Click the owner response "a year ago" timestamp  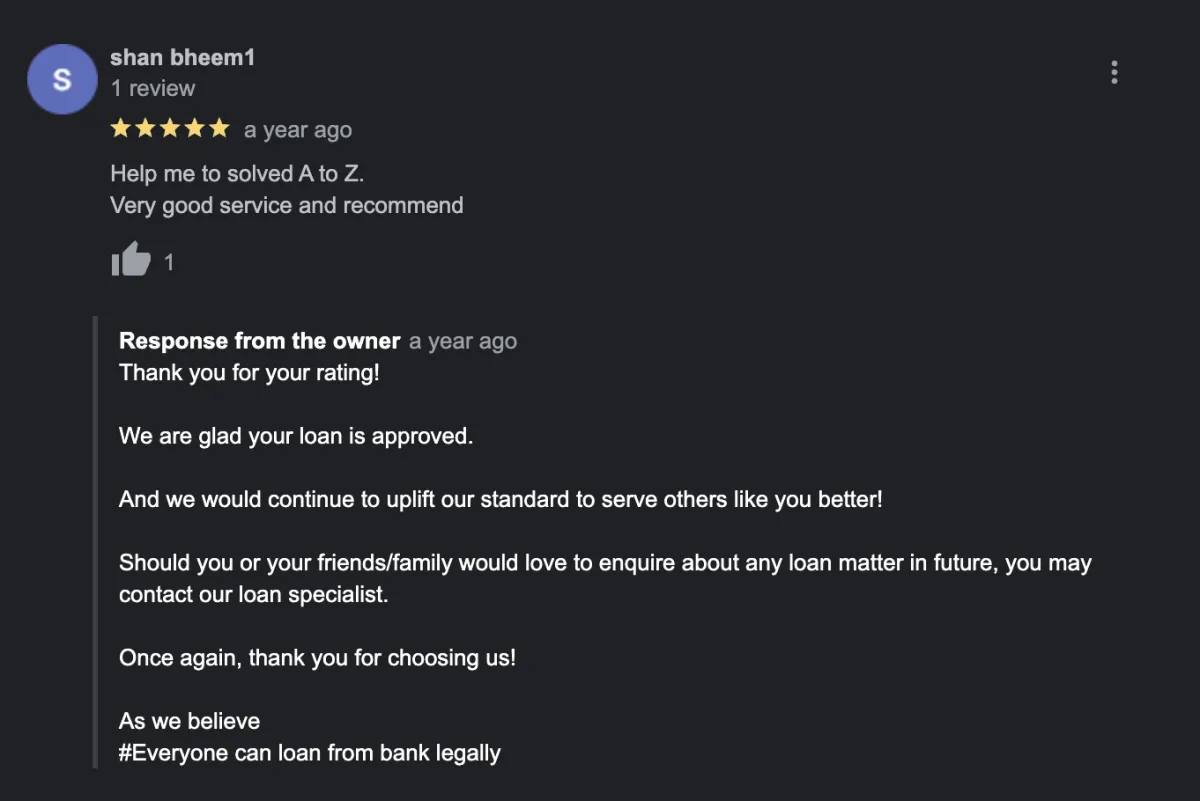pos(463,341)
